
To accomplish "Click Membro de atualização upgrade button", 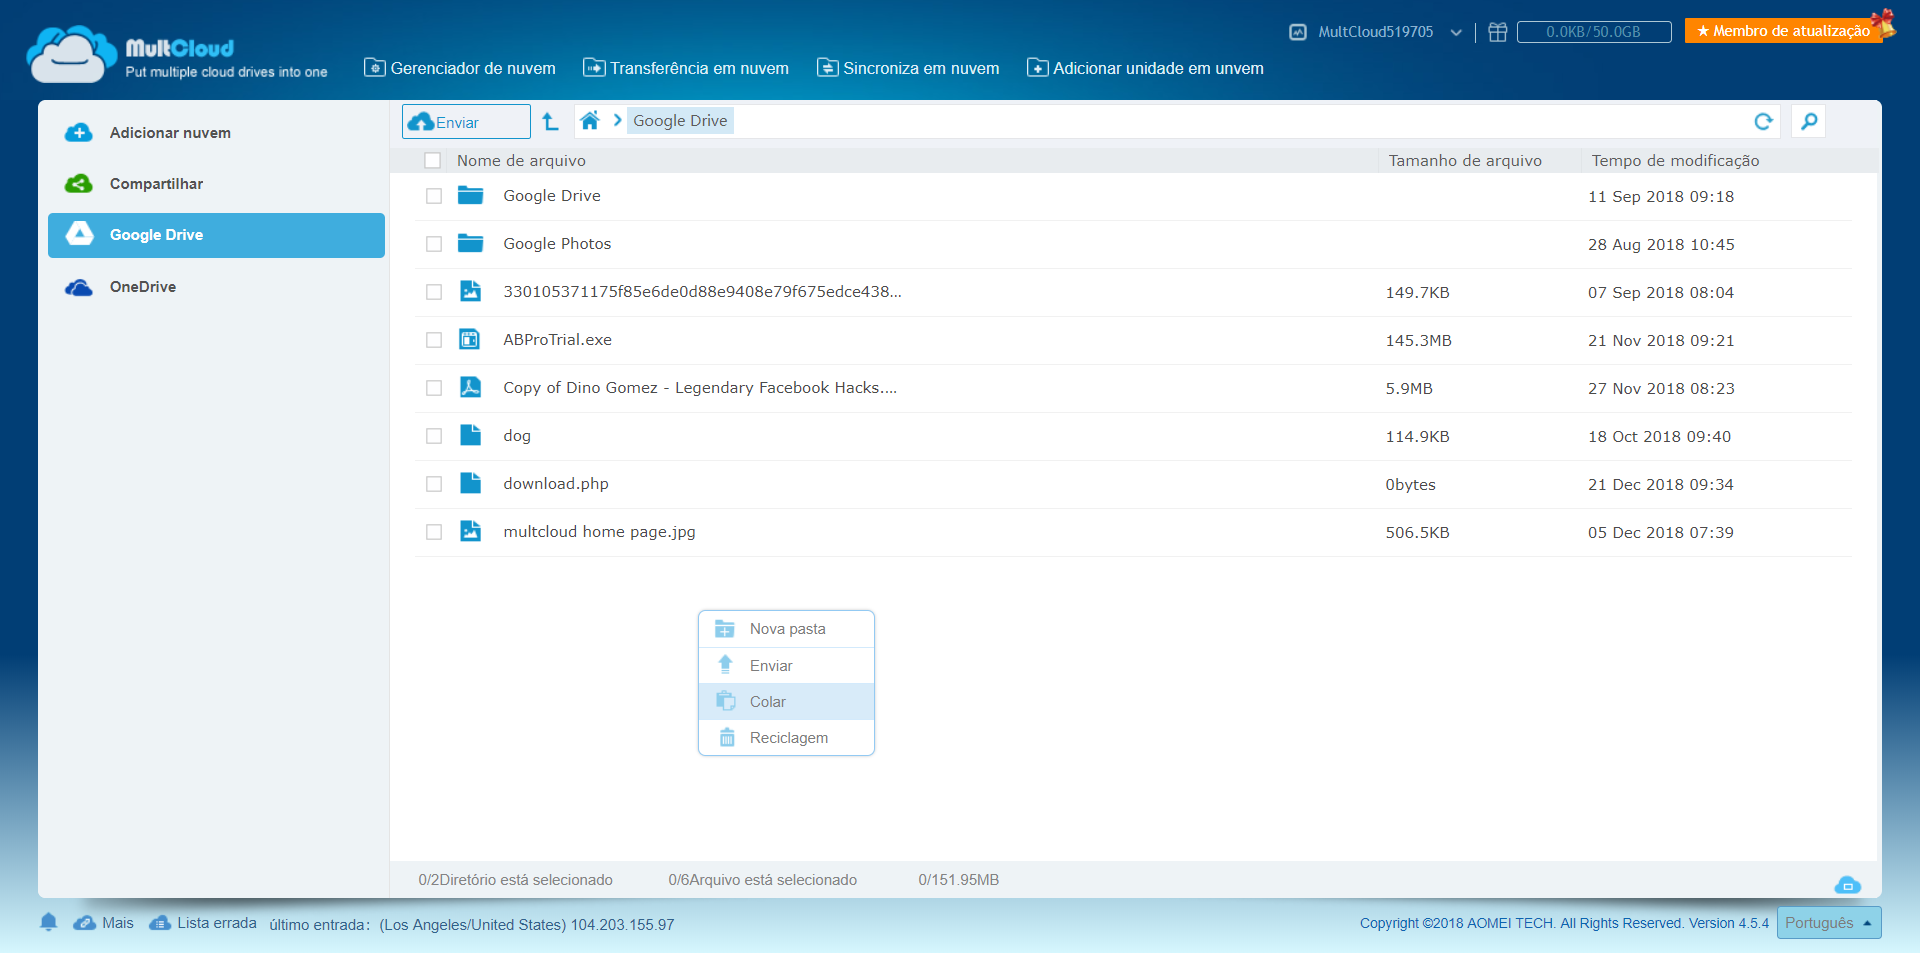I will pos(1783,31).
